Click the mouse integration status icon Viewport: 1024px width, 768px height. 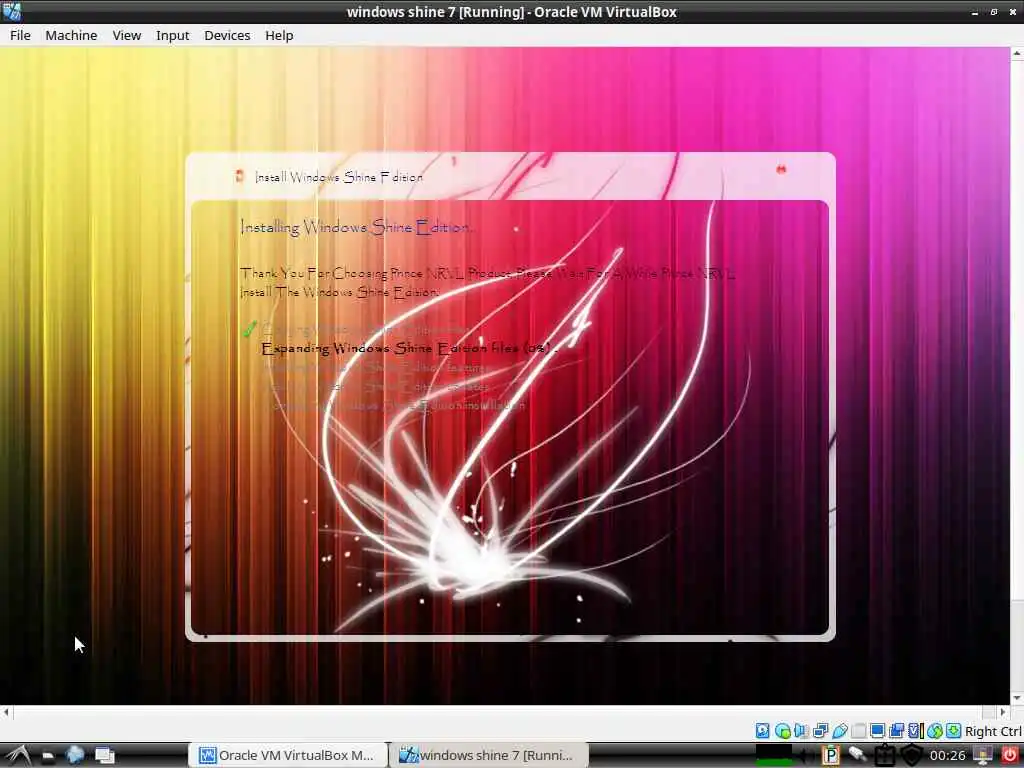935,731
